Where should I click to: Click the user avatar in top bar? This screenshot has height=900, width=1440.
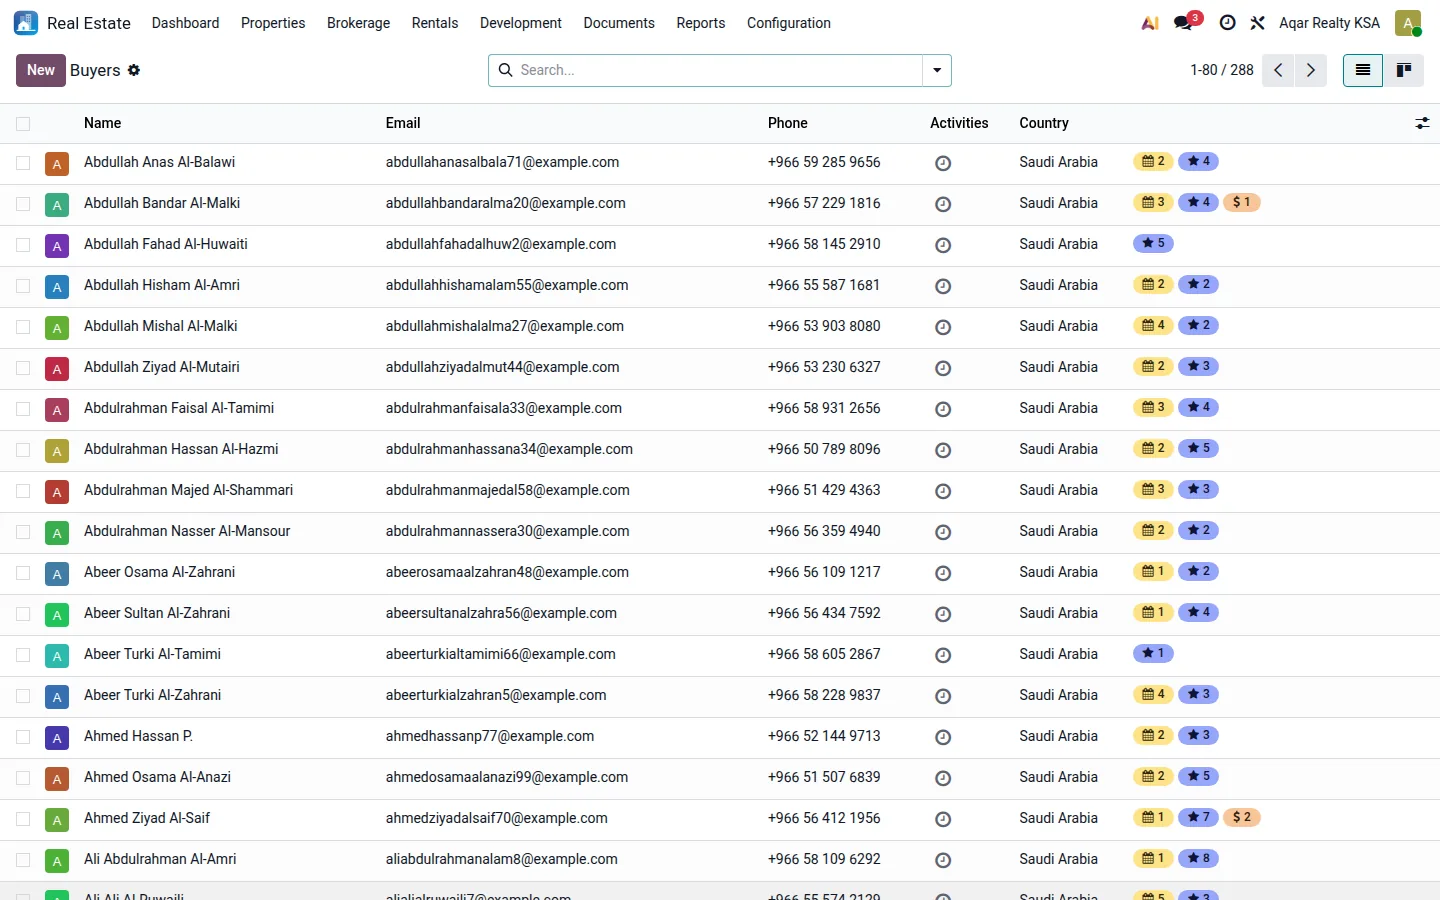pyautogui.click(x=1408, y=23)
